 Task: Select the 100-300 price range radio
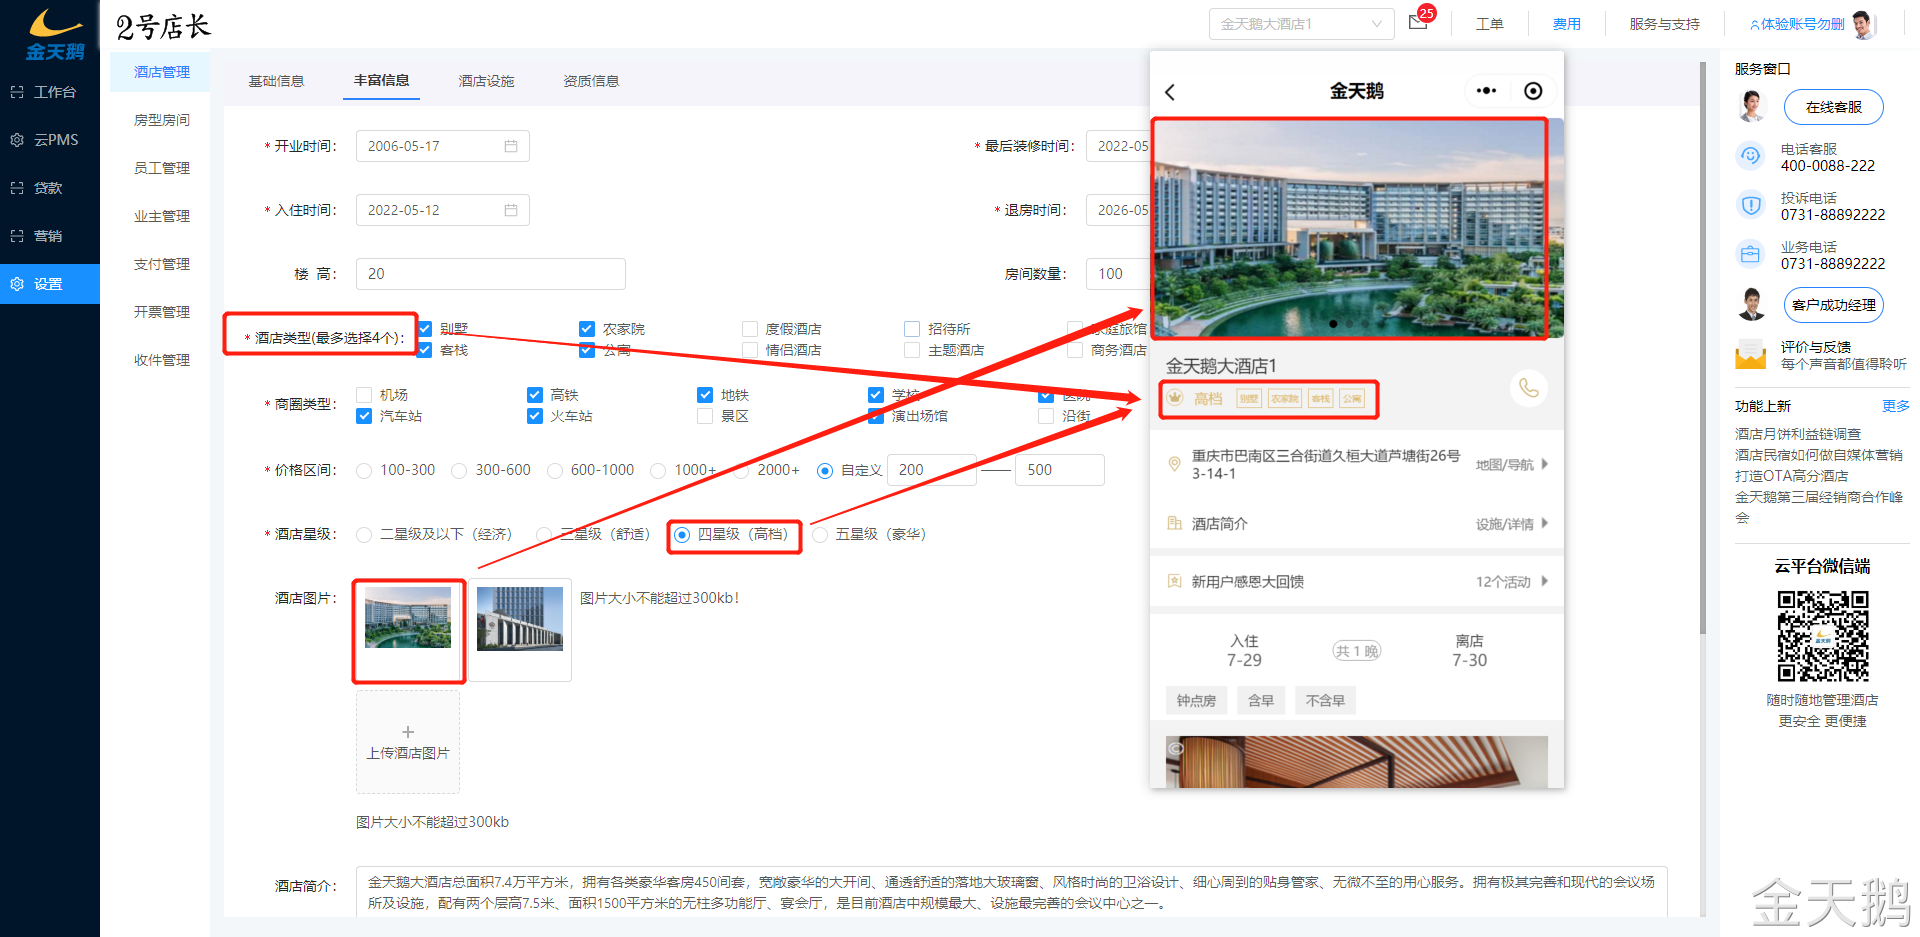click(x=364, y=471)
